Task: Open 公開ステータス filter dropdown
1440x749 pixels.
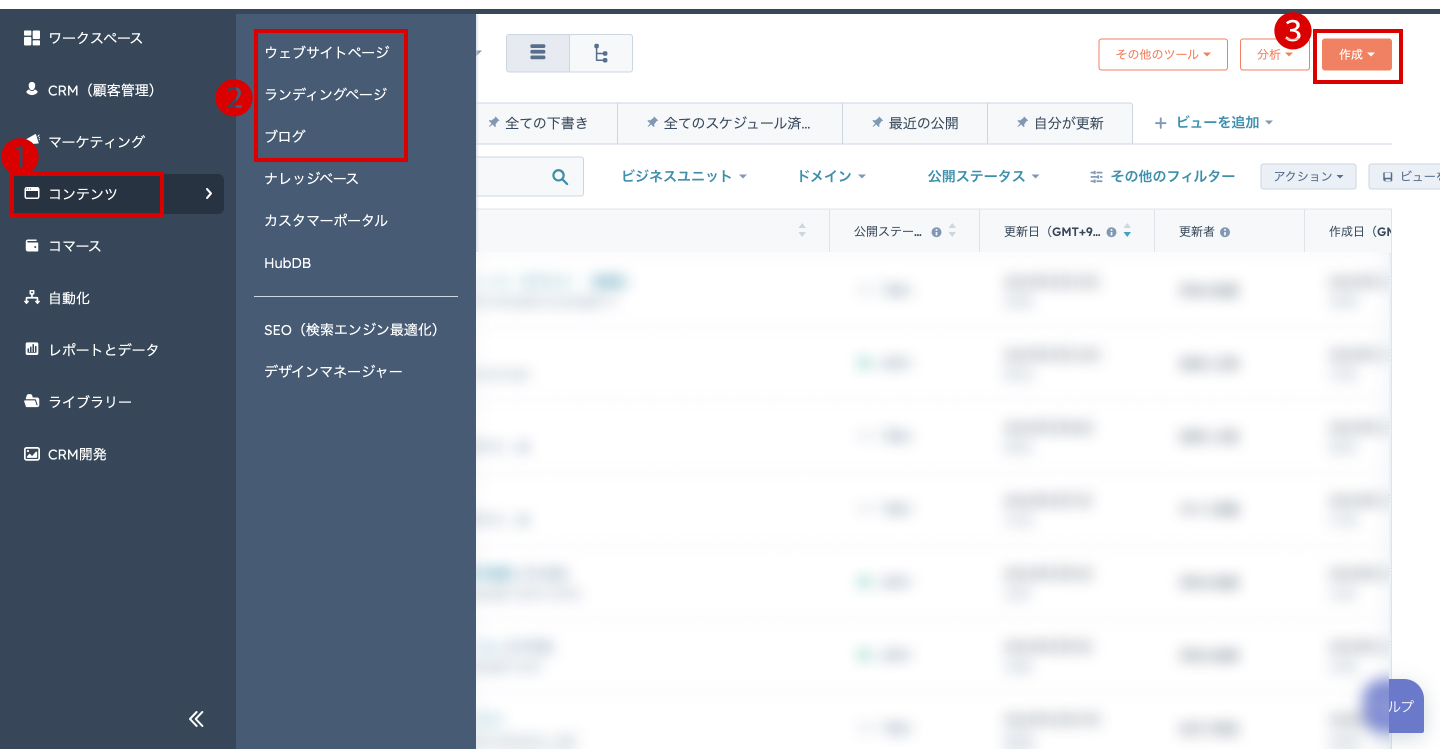Action: (x=984, y=176)
